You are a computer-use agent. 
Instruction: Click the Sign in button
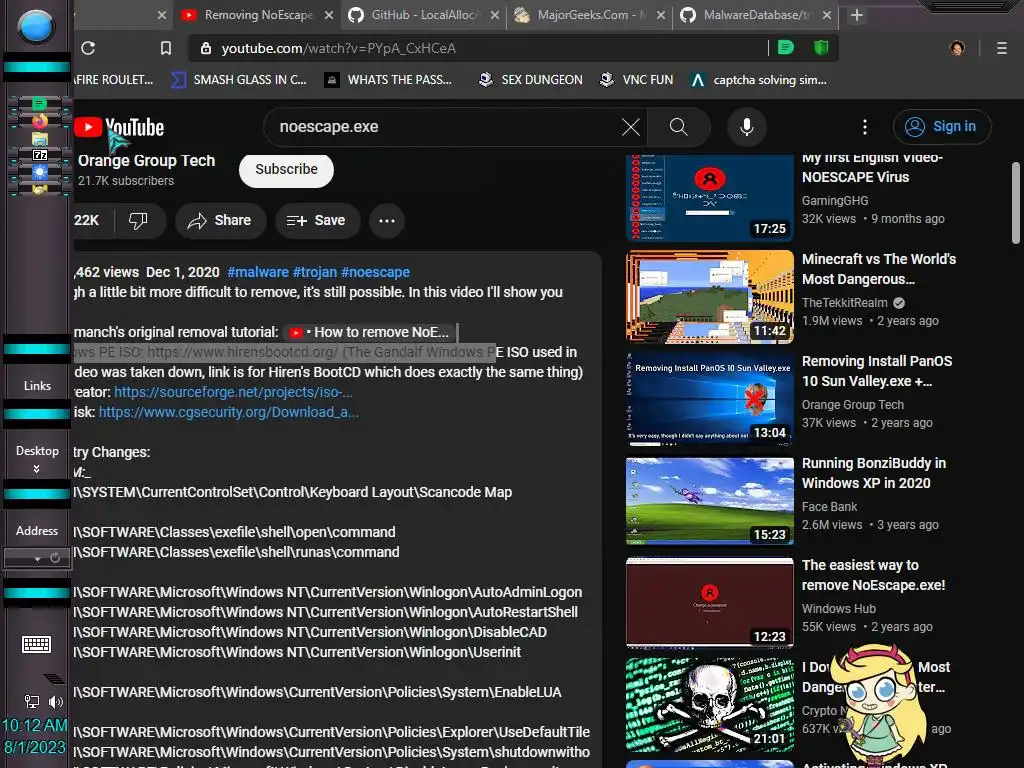pos(942,127)
